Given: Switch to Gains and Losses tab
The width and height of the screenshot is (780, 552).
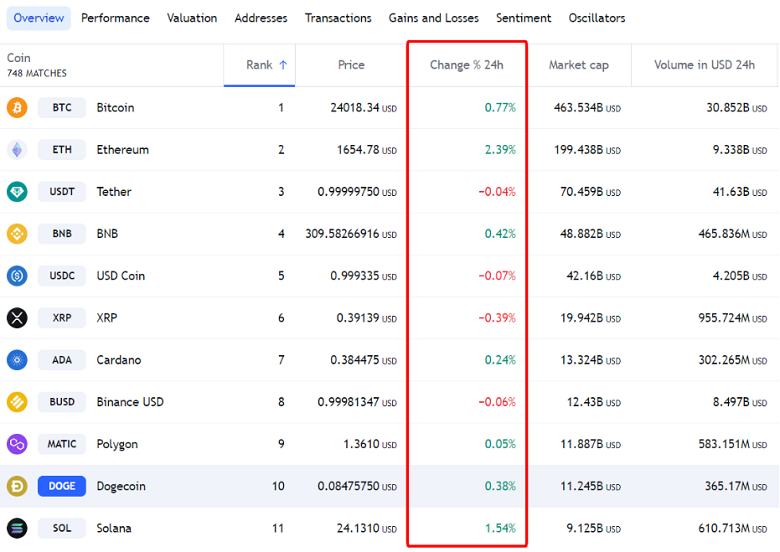Looking at the screenshot, I should 434,18.
